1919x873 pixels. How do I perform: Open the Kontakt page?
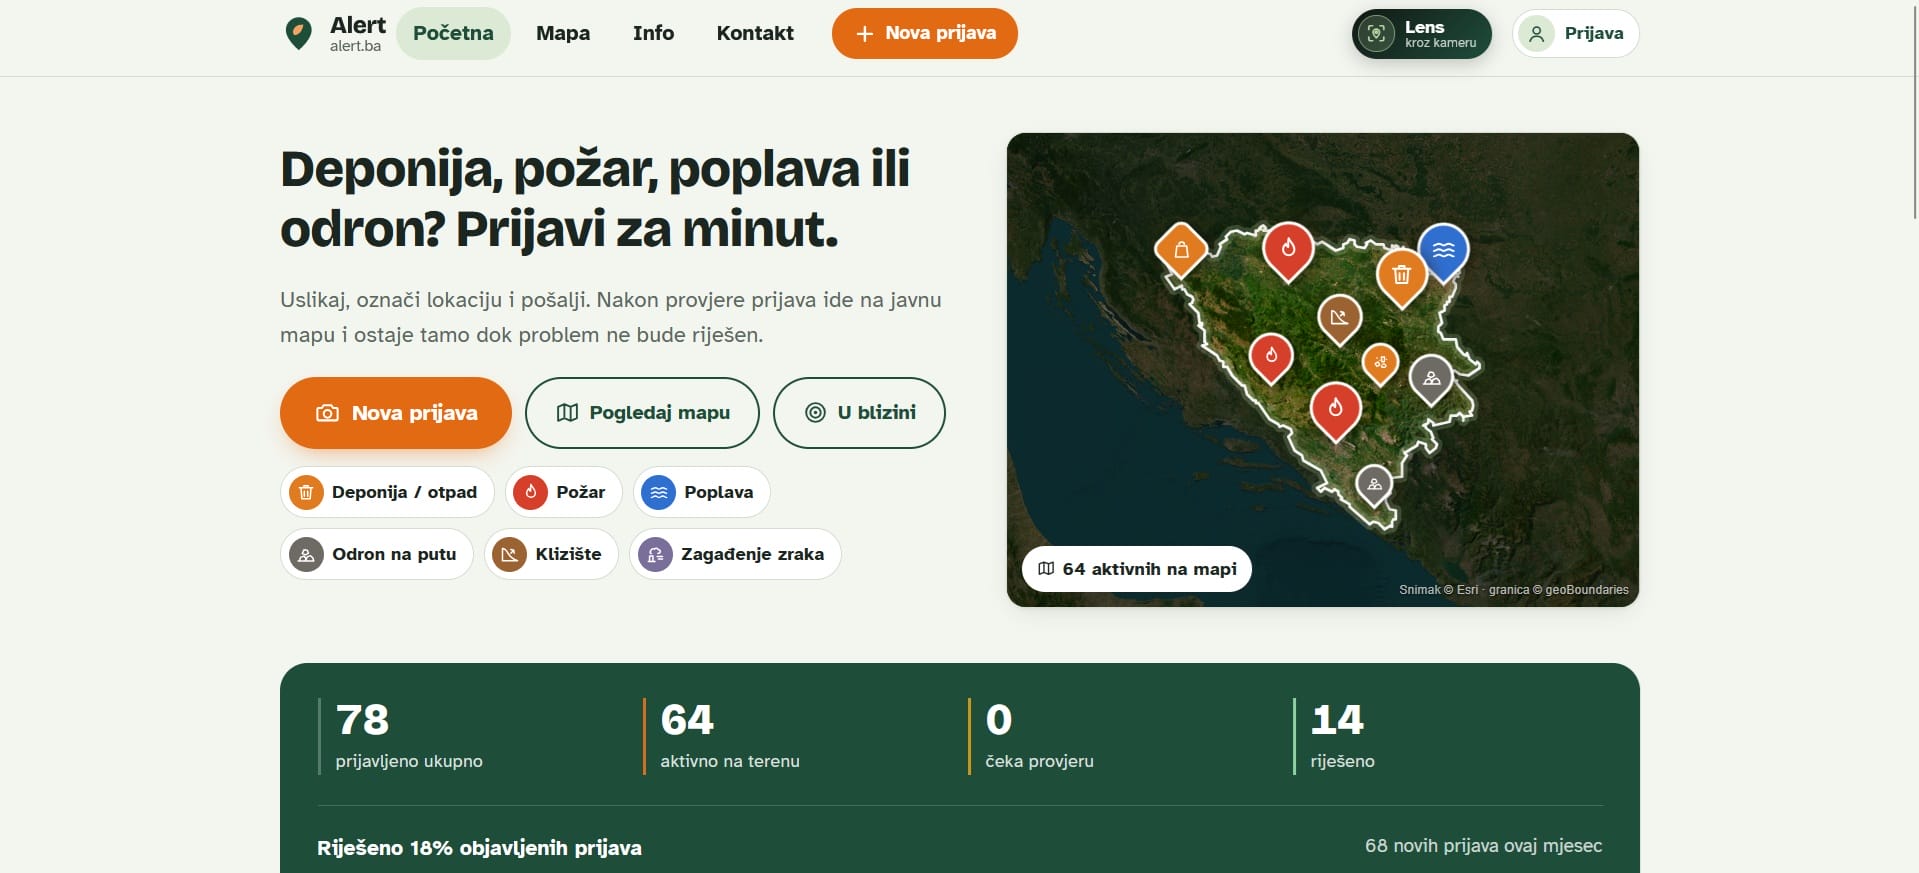point(755,33)
